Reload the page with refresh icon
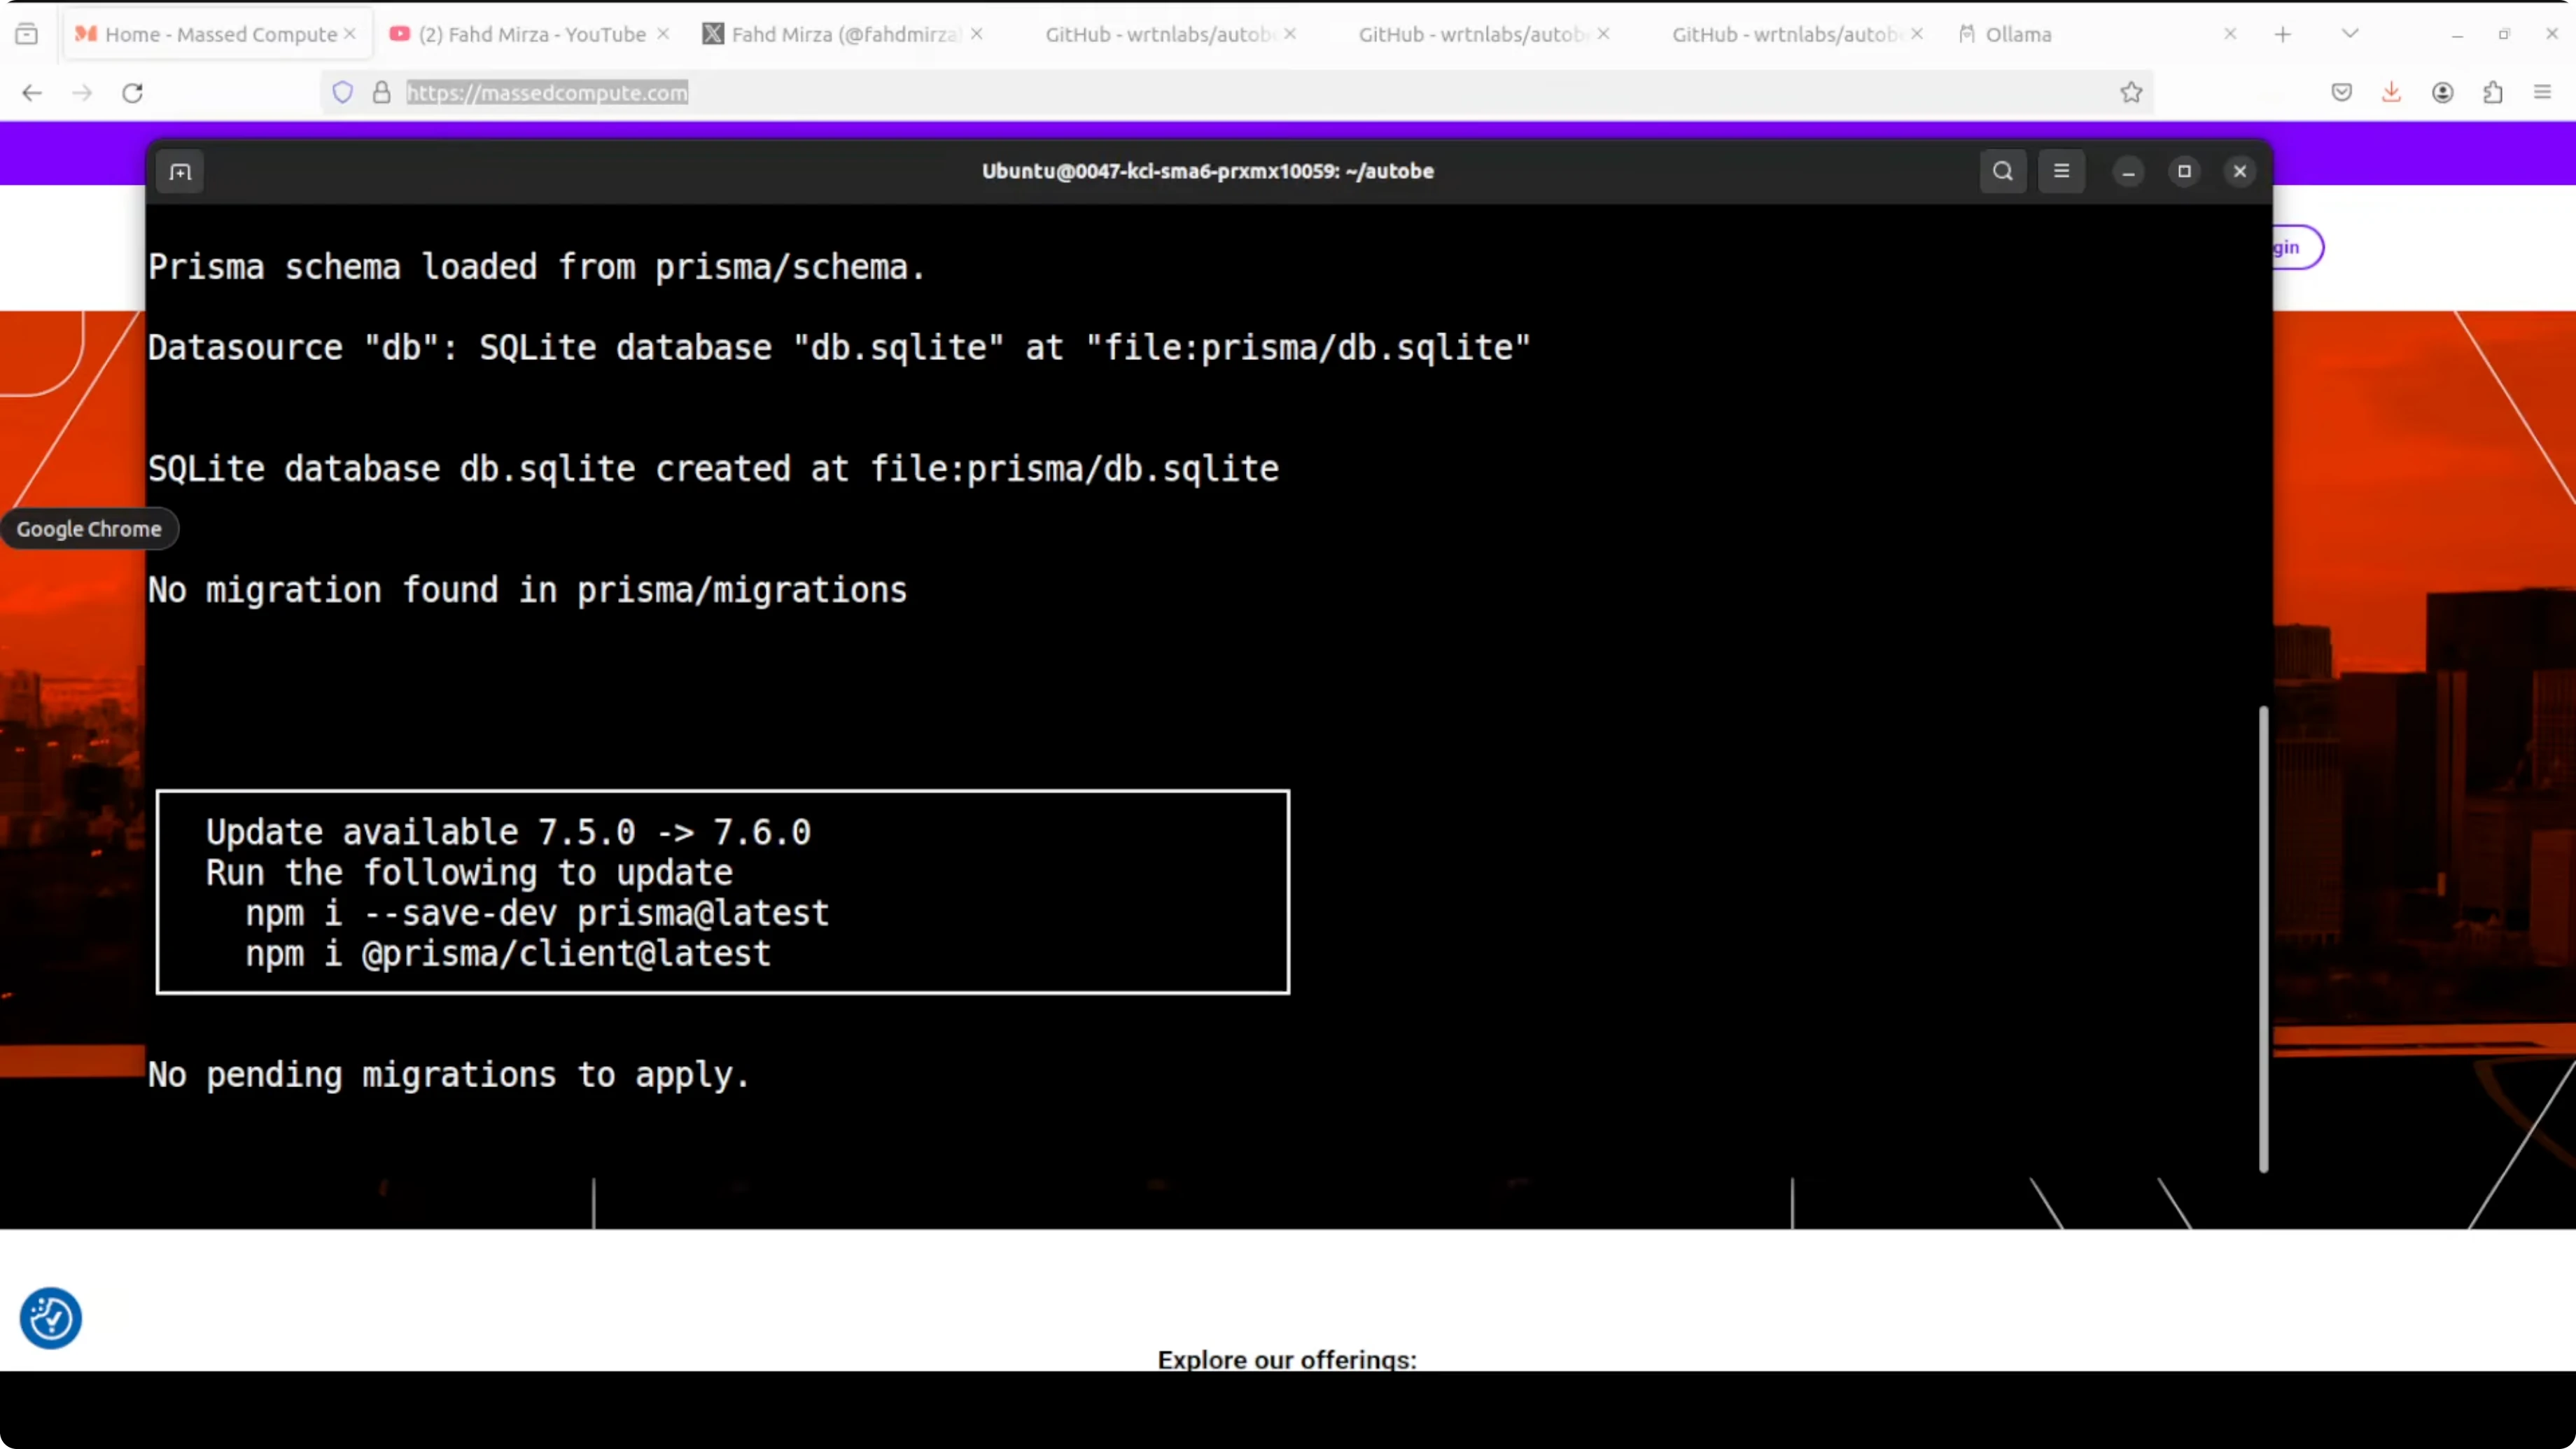Screen dimensions: 2576x1449 pyautogui.click(x=132, y=93)
